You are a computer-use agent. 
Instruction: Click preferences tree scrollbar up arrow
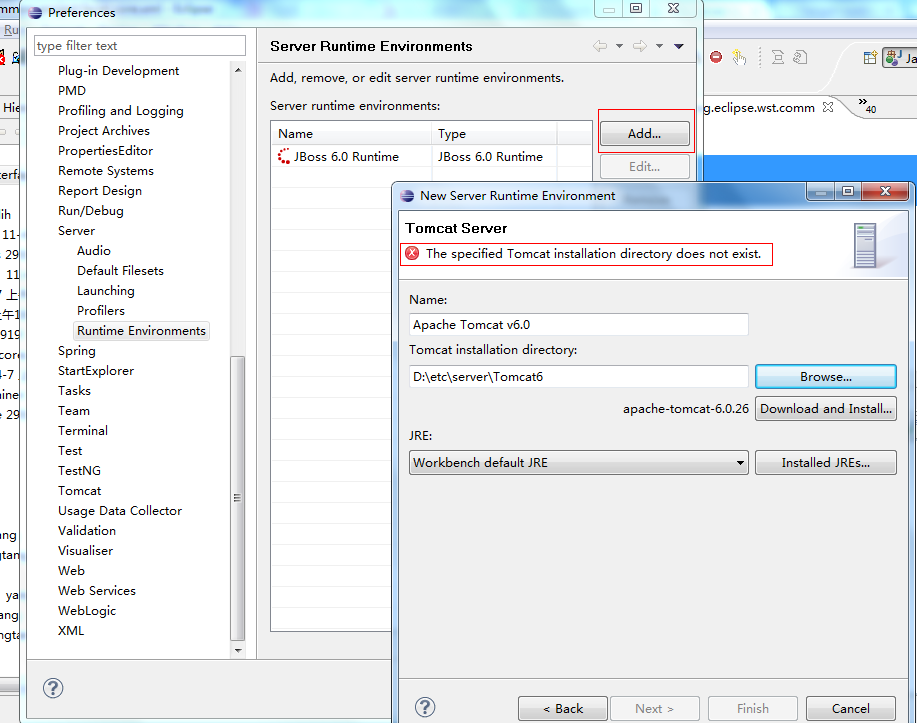237,70
